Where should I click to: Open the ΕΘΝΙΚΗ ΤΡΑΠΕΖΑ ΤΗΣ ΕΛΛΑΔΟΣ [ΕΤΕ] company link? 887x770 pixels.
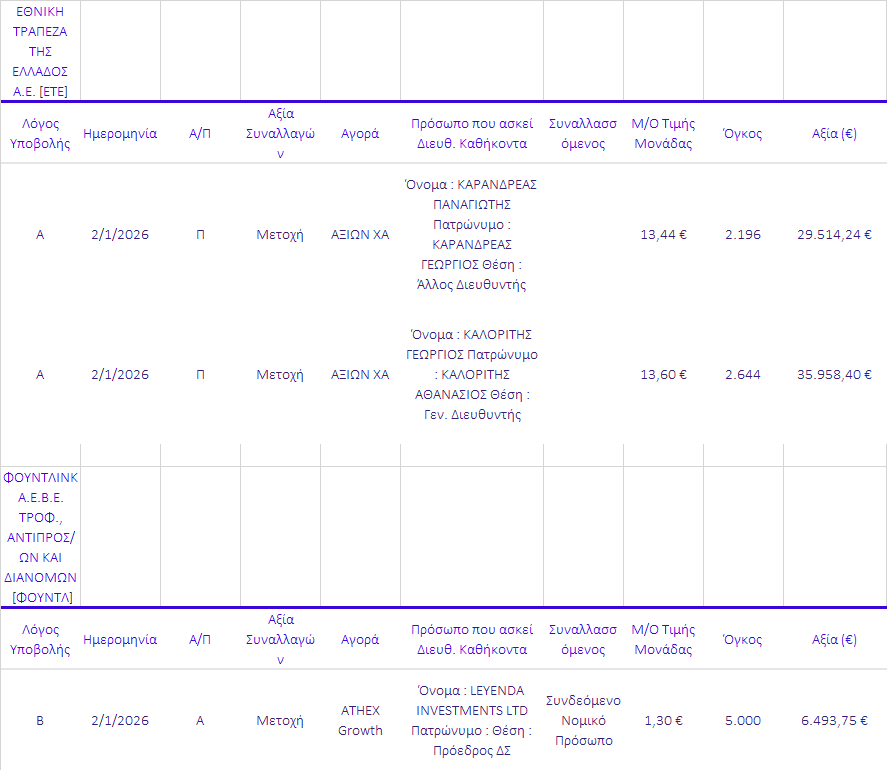pyautogui.click(x=40, y=51)
